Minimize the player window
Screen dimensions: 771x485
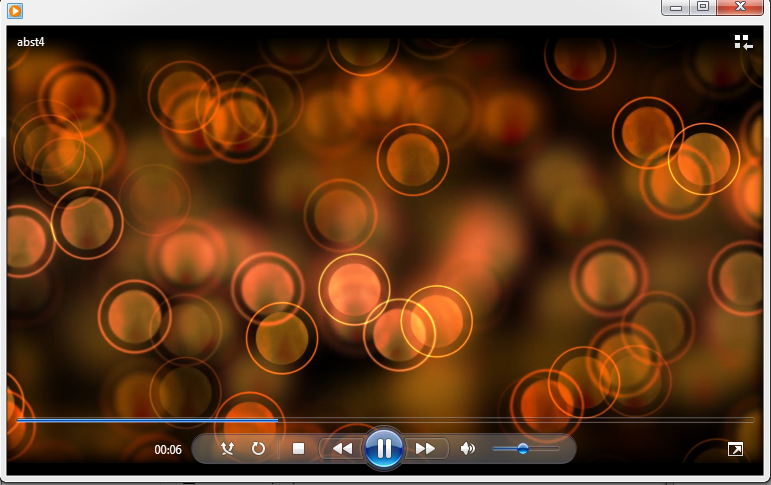[677, 7]
